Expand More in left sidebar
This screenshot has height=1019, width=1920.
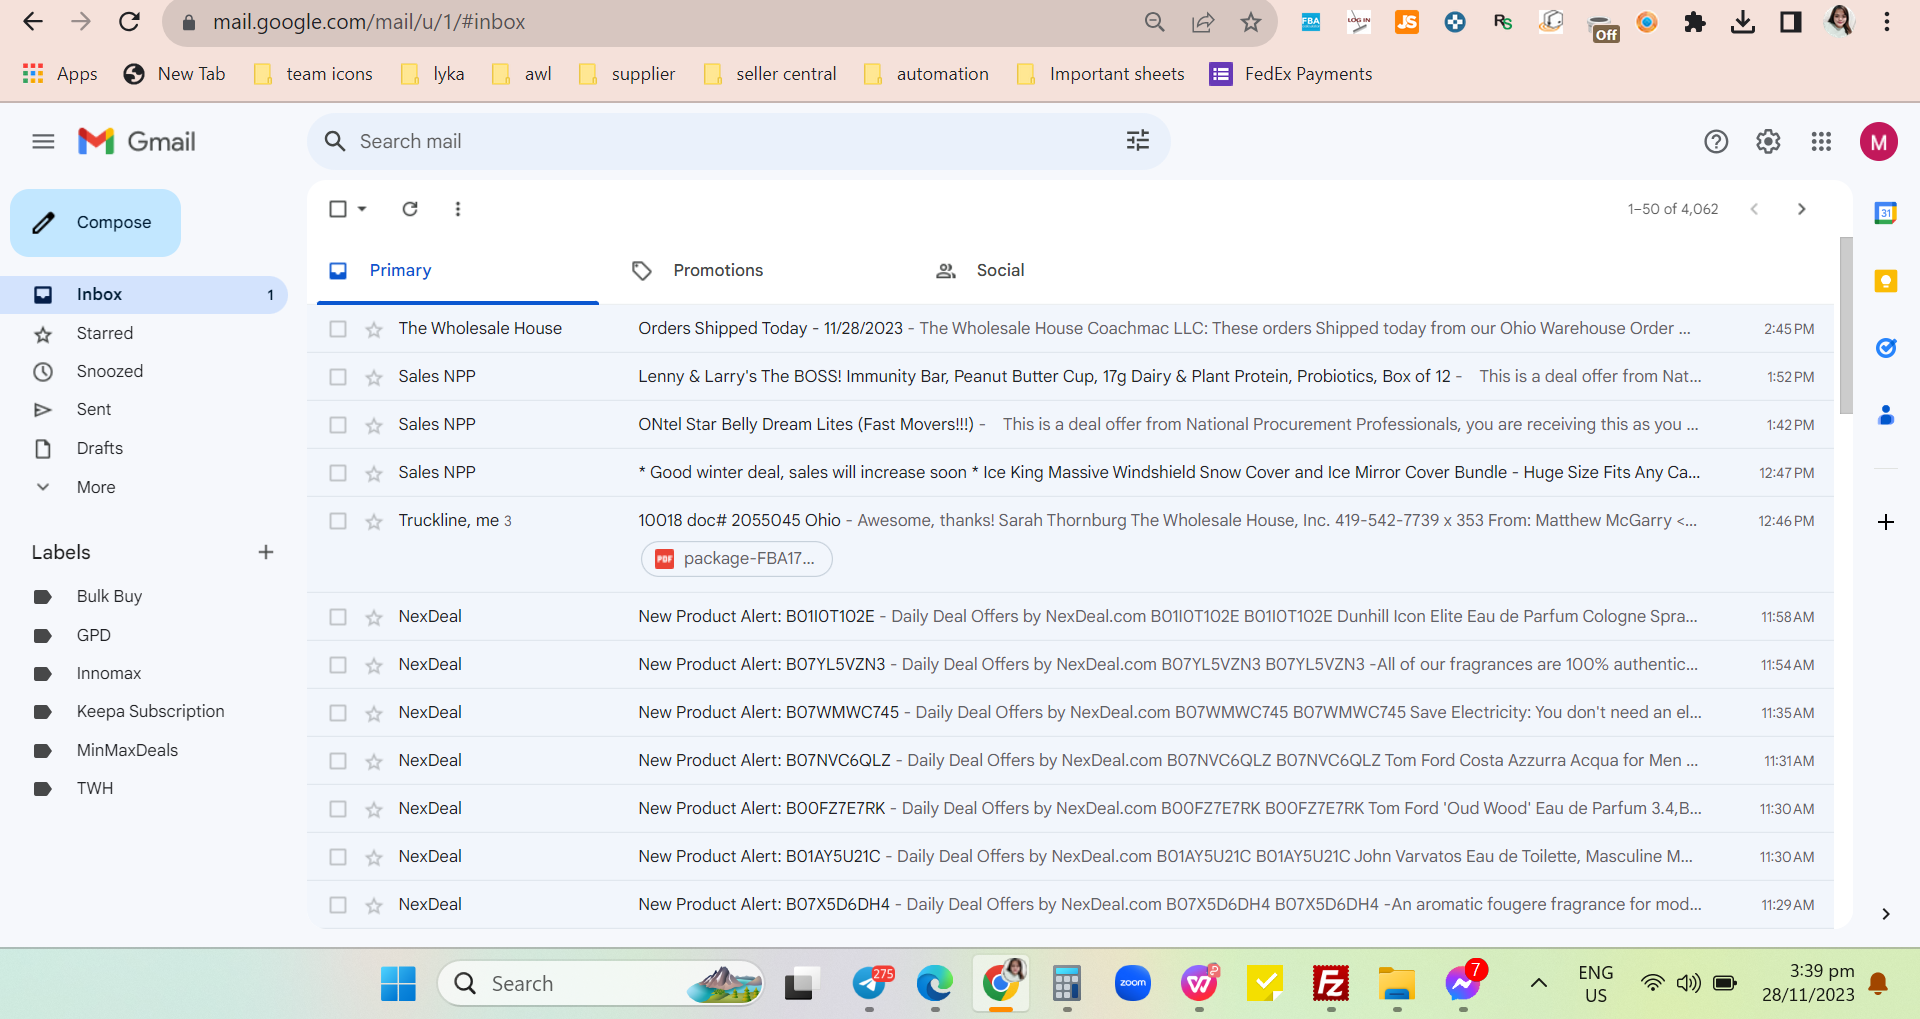point(96,487)
